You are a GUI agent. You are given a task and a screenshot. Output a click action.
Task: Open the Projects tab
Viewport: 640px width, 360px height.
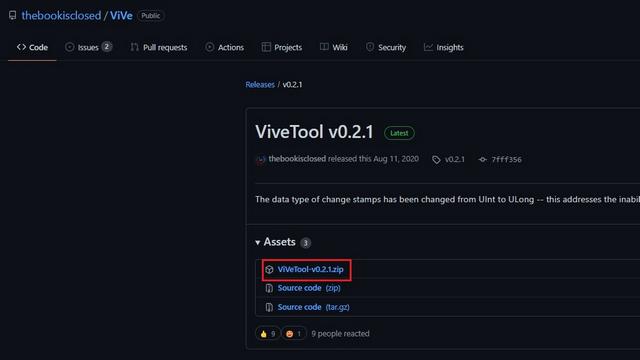(282, 47)
